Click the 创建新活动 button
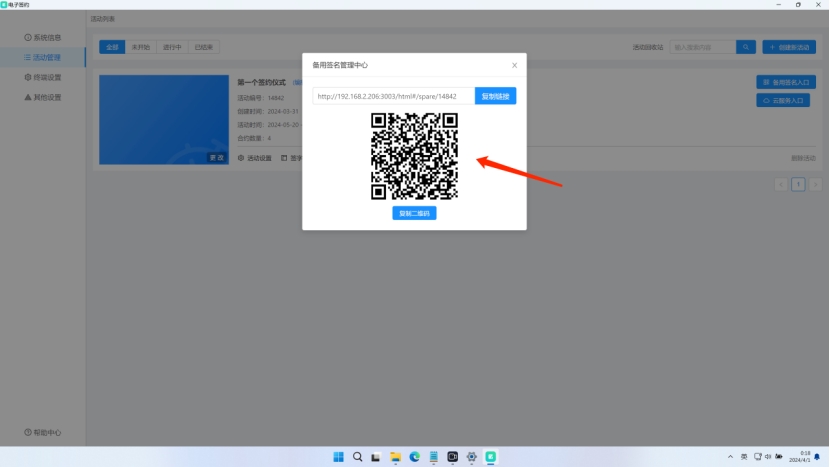Screen dimensions: 830x467 (x=789, y=47)
